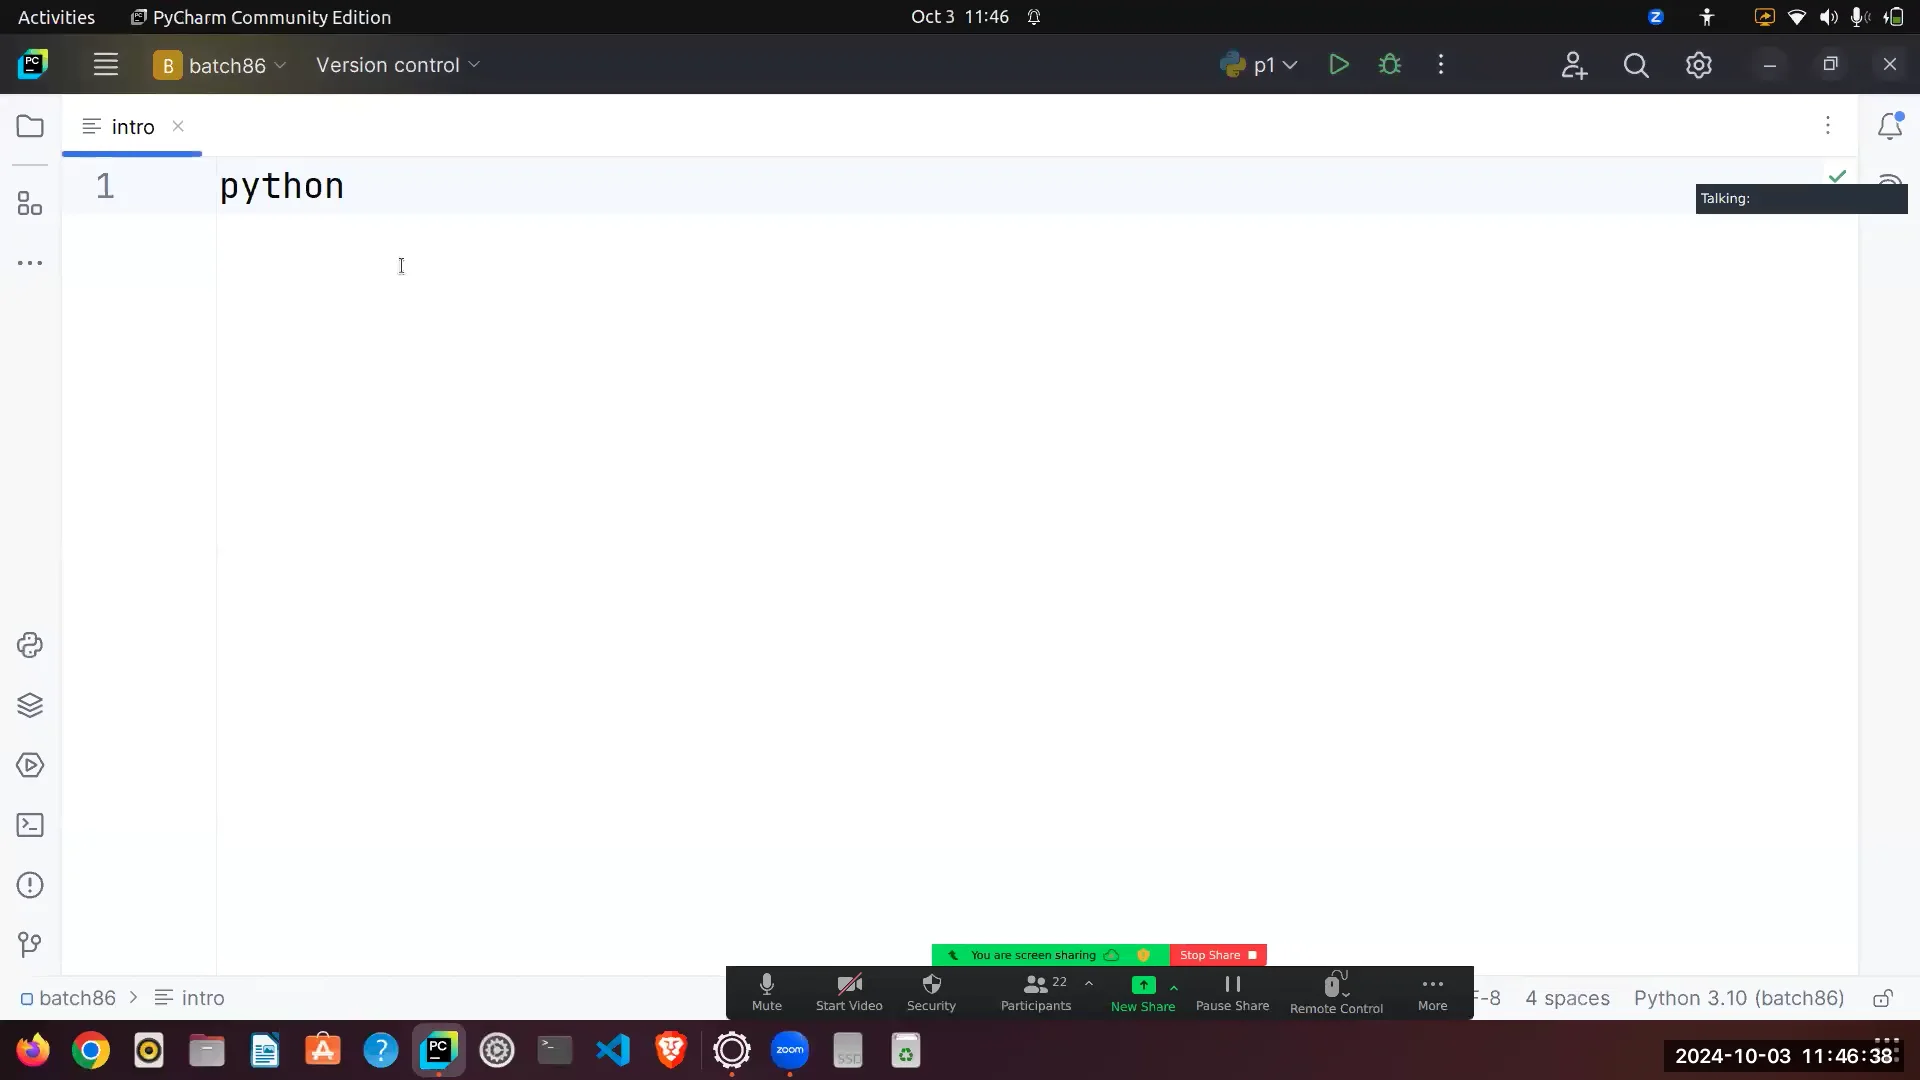The width and height of the screenshot is (1920, 1080).
Task: Pause the screen share
Action: 1231,992
